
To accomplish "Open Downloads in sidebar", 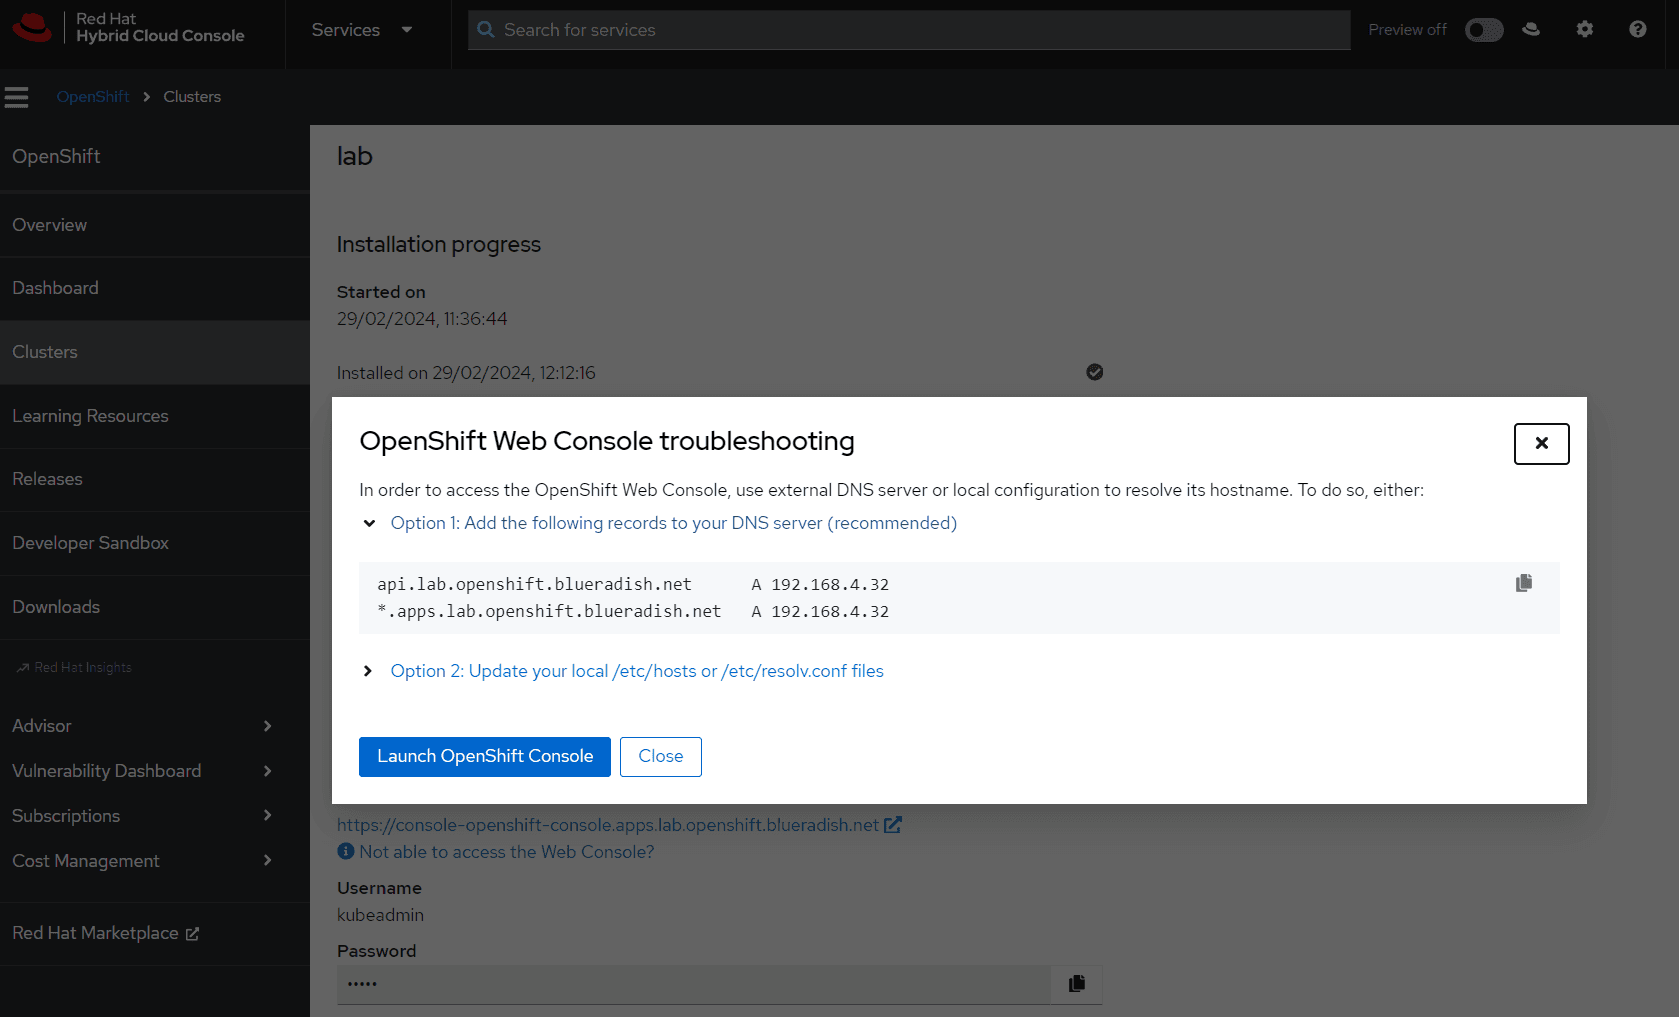I will pos(154,607).
